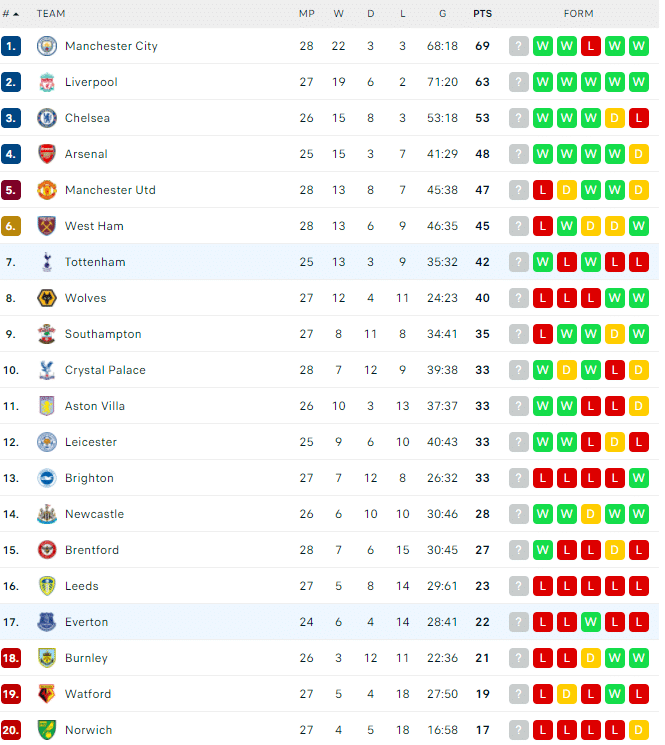Click the Liverpool club crest
This screenshot has width=665, height=745.
(x=47, y=82)
